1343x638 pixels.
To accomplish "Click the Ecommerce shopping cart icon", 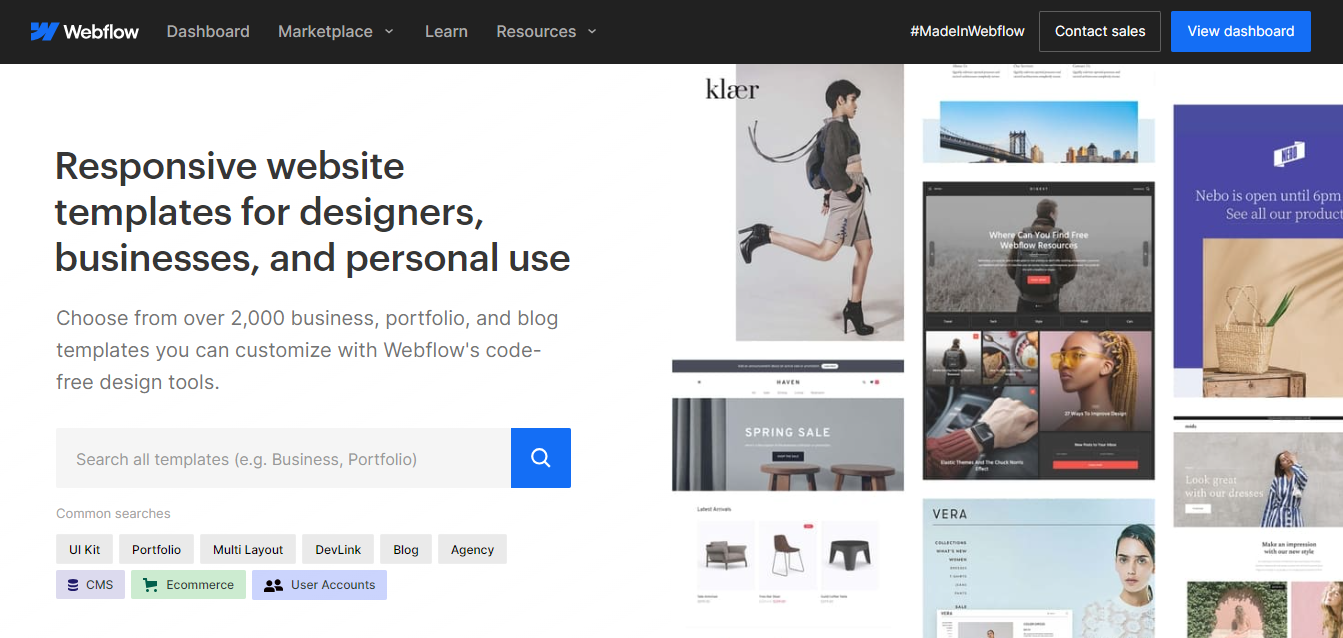I will click(x=150, y=585).
